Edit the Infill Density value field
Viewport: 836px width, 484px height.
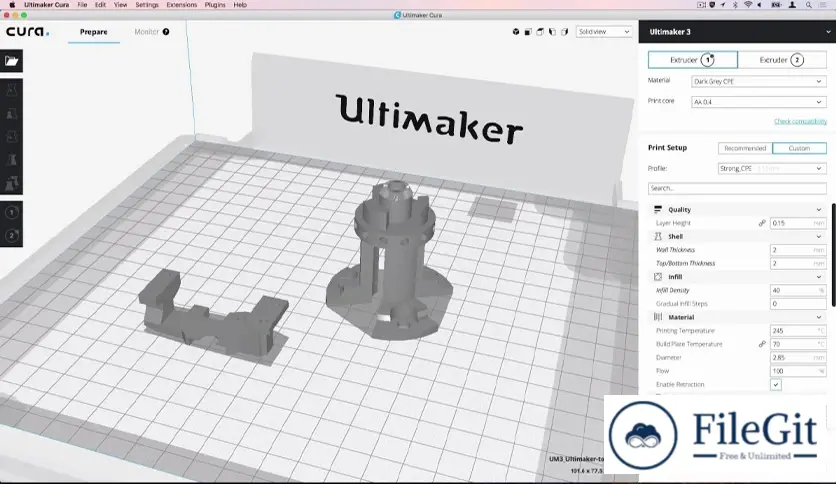click(798, 291)
